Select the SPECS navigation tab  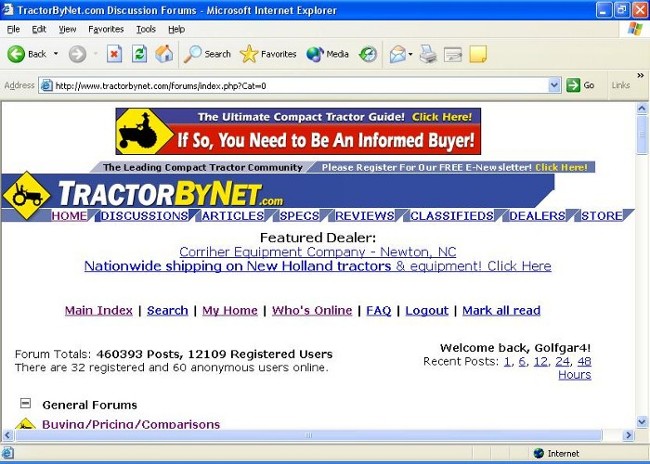[299, 216]
